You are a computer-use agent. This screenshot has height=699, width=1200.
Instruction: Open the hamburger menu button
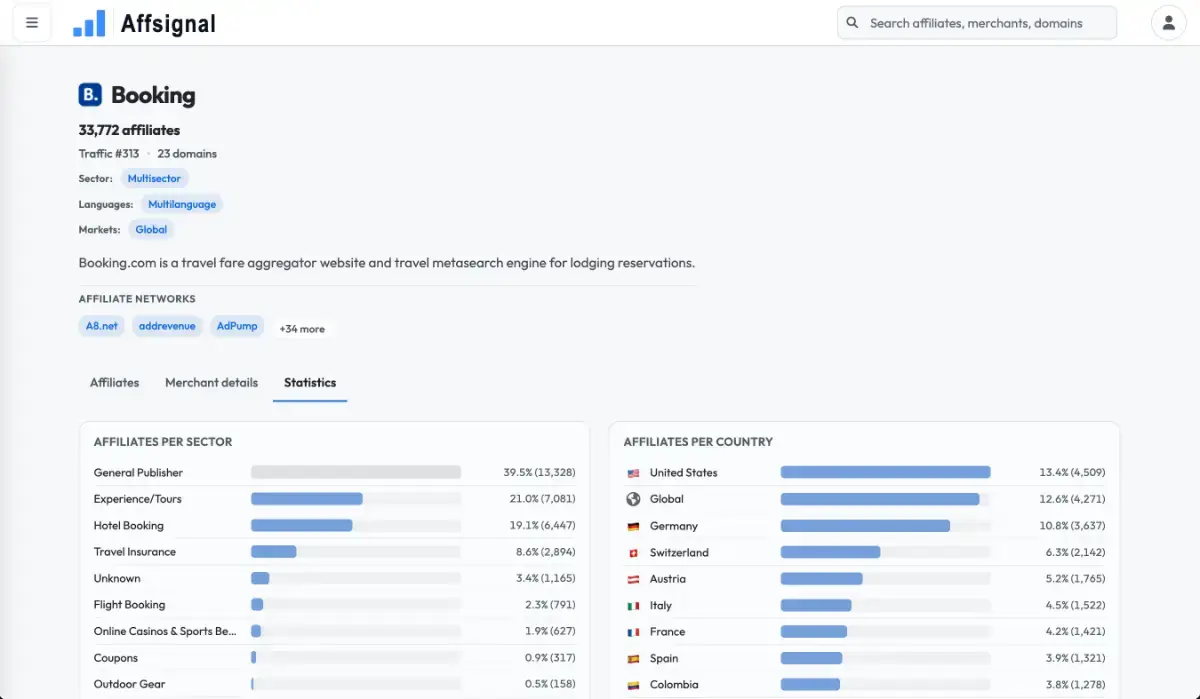click(32, 22)
